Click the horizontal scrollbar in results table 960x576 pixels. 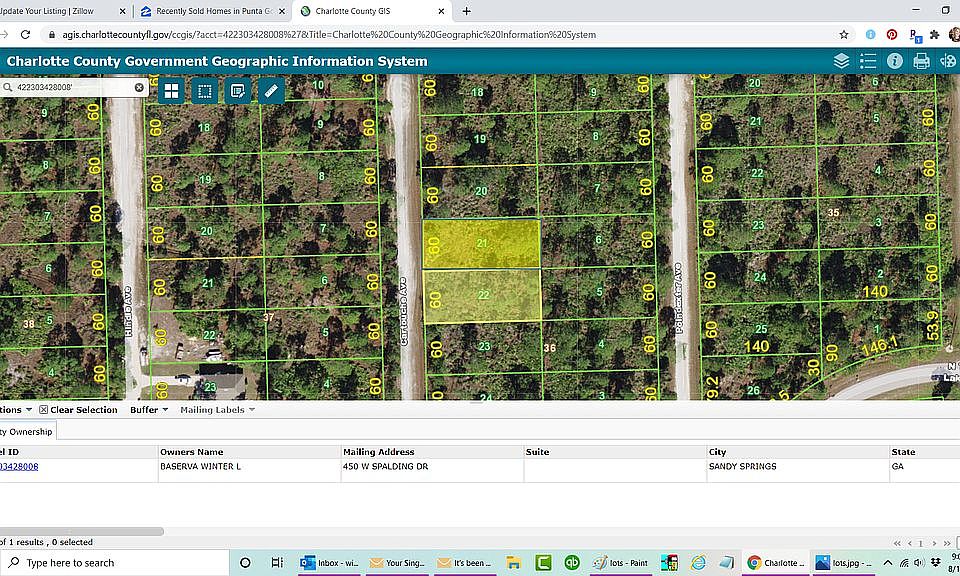pos(81,531)
